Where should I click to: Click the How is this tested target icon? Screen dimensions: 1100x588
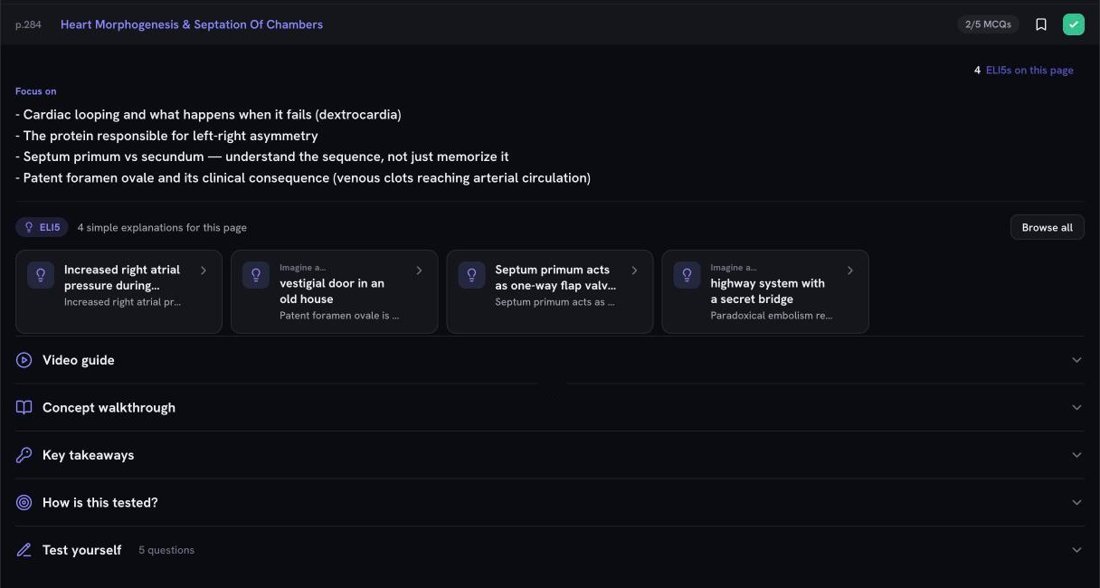tap(24, 502)
